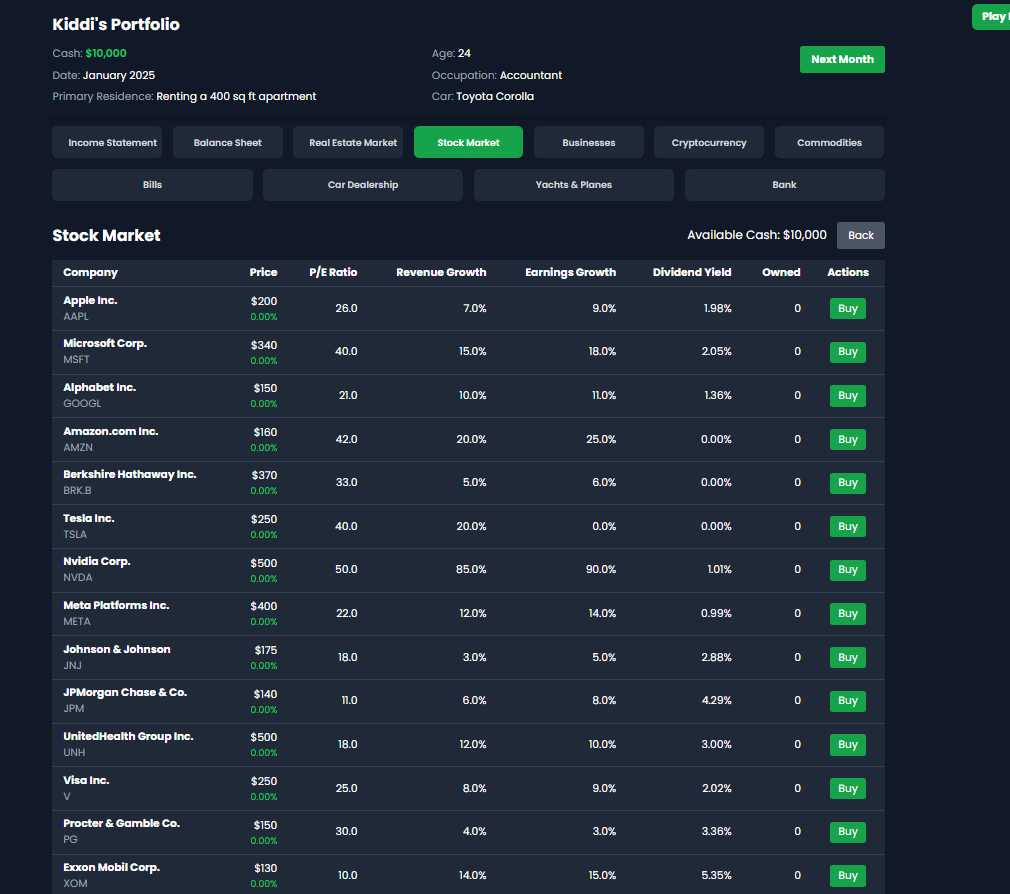
Task: Click the Back button beside Available Cash
Action: click(861, 235)
